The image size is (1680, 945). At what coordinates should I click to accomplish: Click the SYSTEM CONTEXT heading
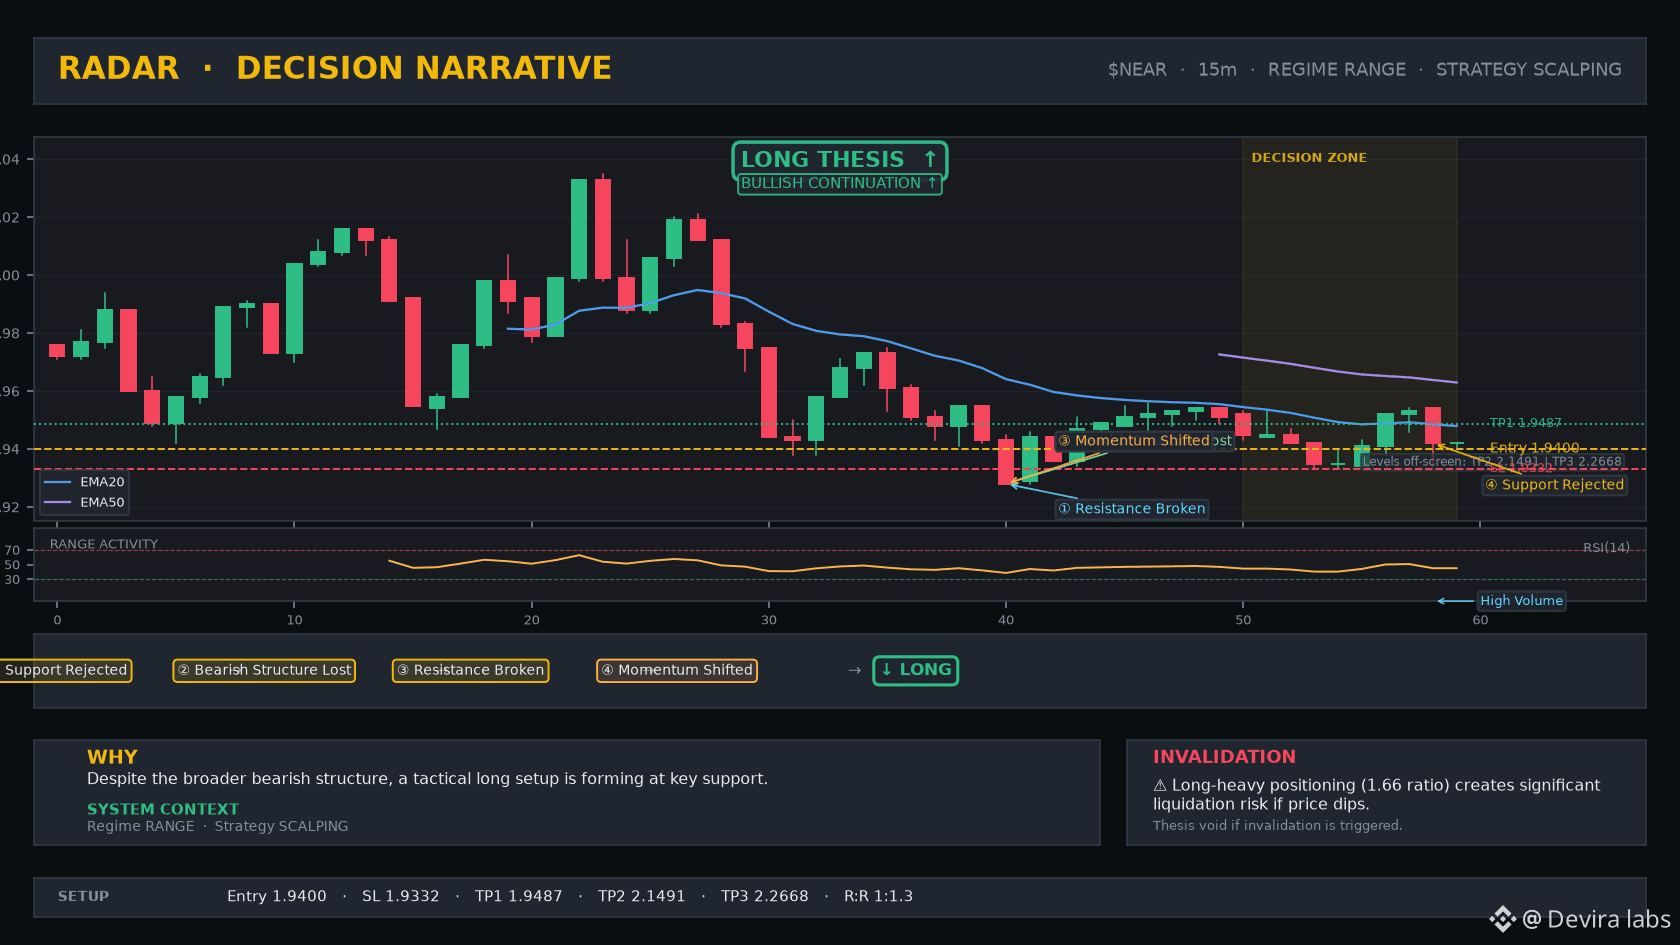163,809
